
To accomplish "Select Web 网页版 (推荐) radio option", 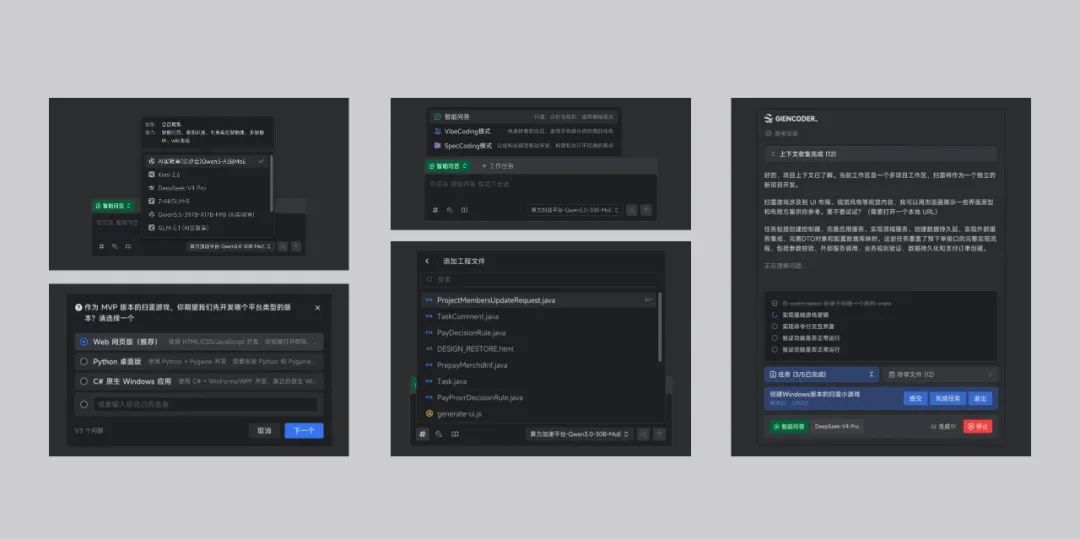I will [x=84, y=341].
